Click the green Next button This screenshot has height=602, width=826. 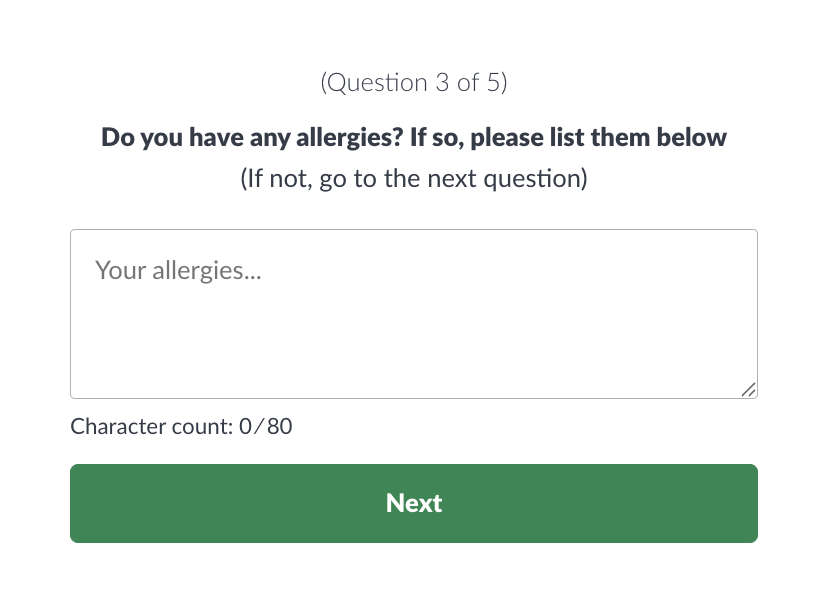[x=413, y=503]
